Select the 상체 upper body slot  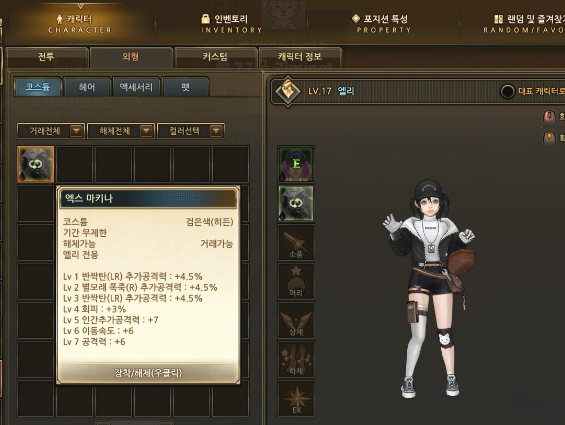tap(296, 320)
